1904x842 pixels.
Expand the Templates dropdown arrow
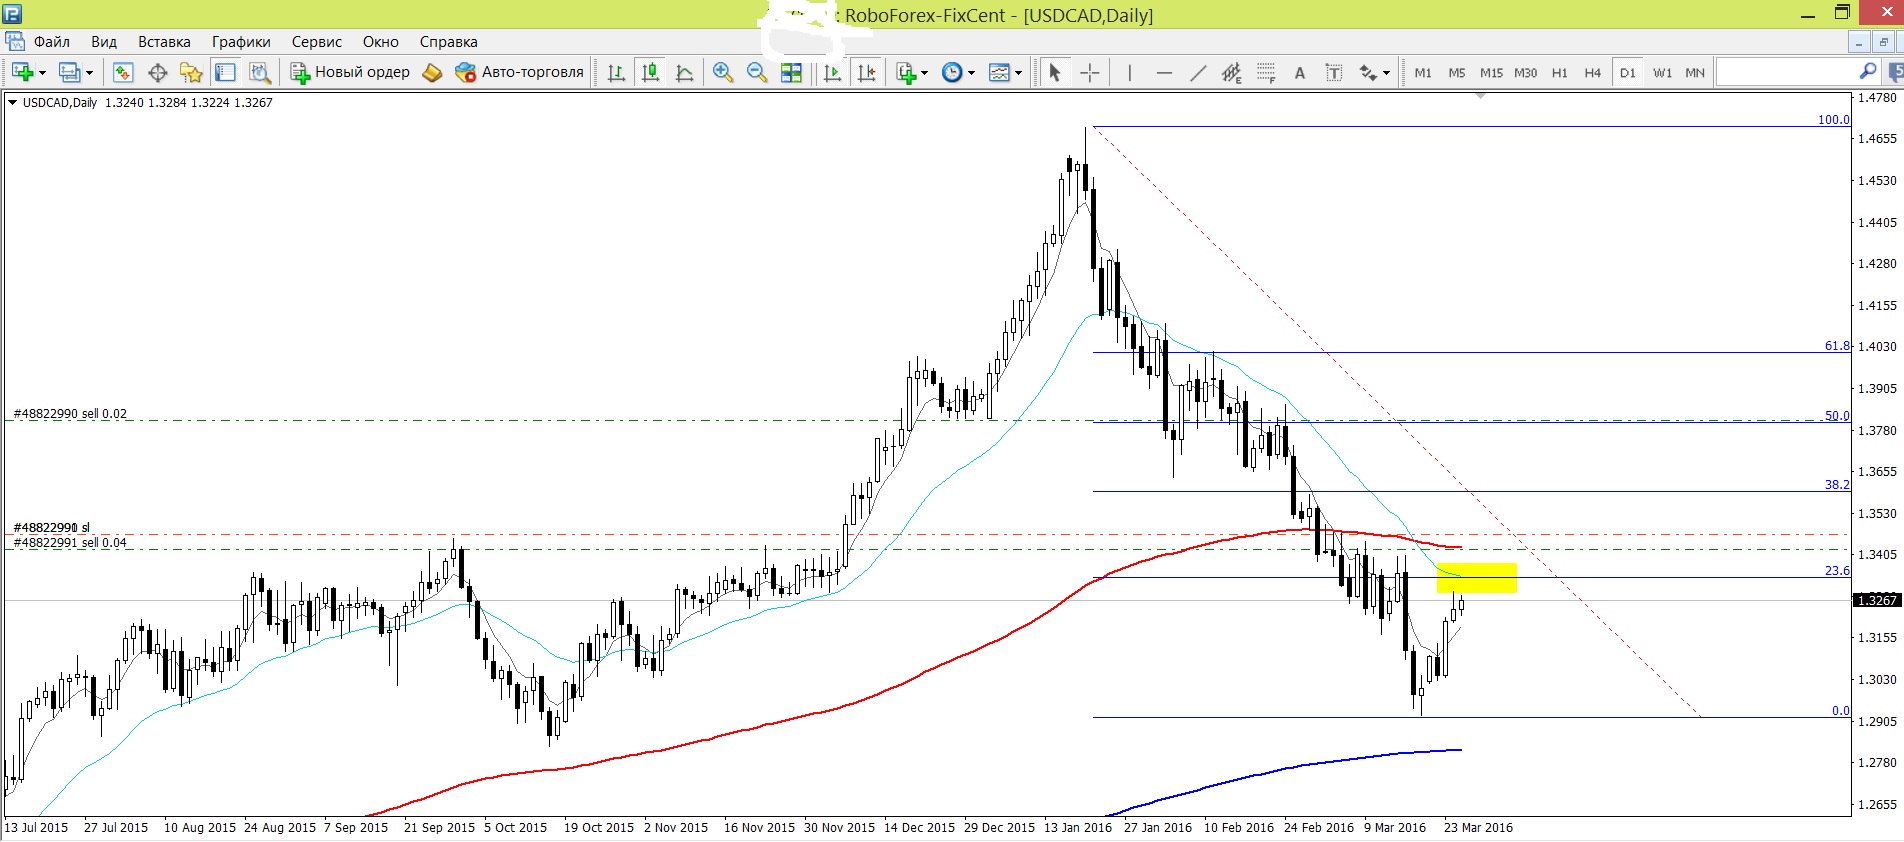click(1018, 73)
